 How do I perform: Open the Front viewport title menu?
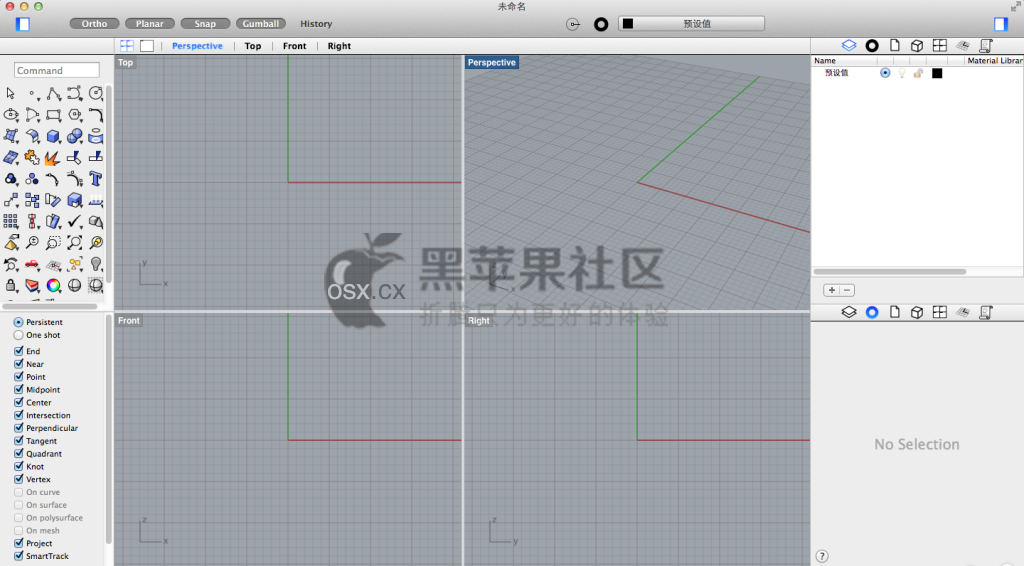pyautogui.click(x=129, y=321)
